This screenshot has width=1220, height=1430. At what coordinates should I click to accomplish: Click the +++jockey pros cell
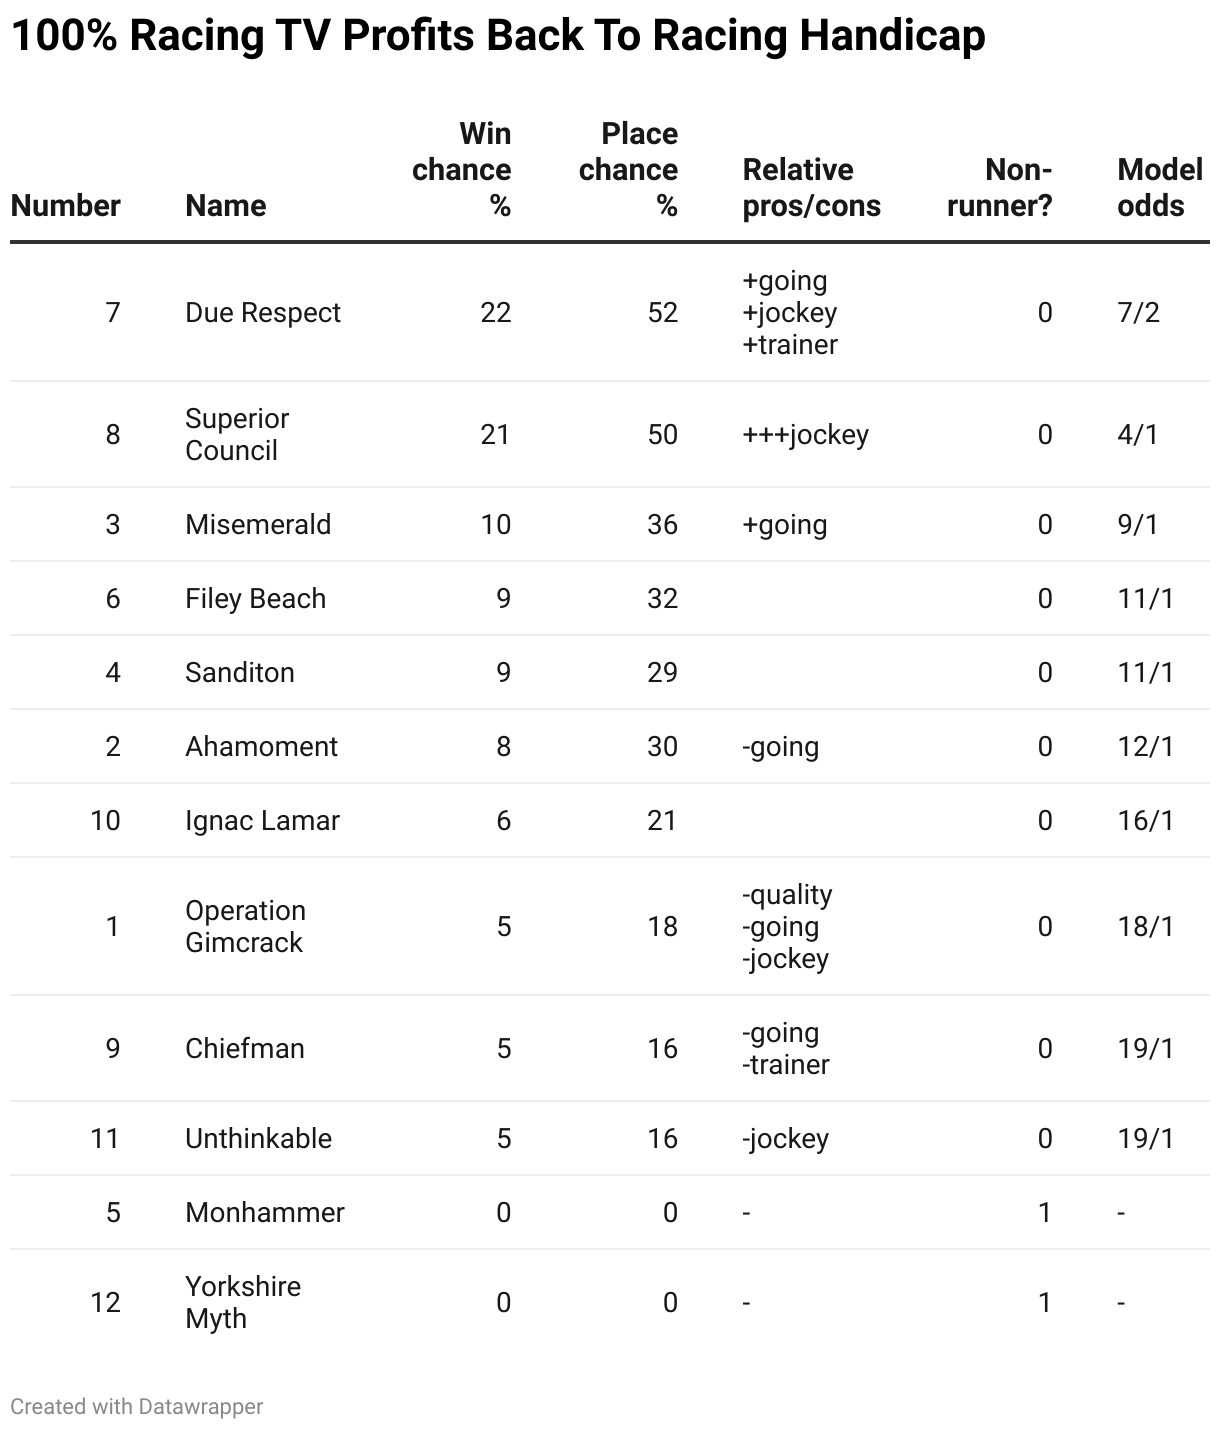[805, 435]
